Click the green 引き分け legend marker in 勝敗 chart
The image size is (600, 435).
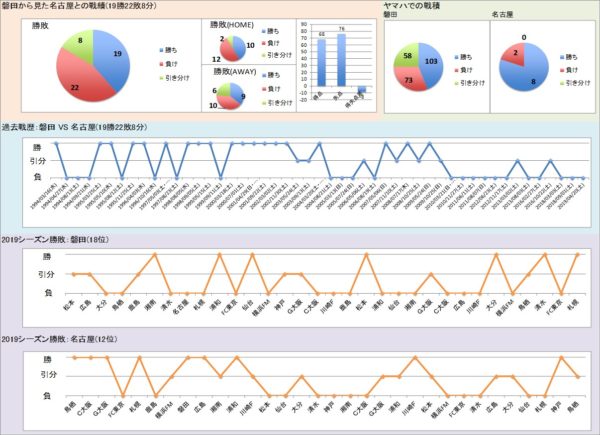162,76
